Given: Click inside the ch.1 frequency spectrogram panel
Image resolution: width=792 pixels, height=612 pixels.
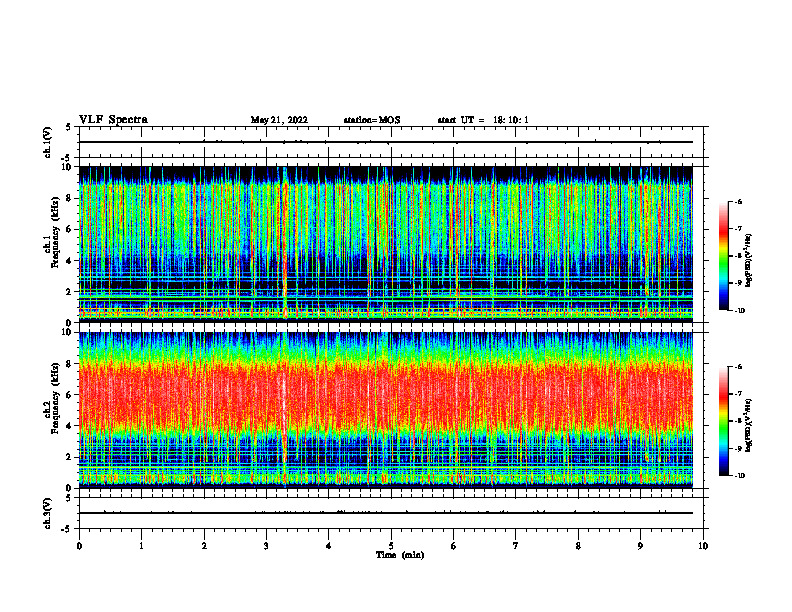Looking at the screenshot, I should tap(386, 244).
